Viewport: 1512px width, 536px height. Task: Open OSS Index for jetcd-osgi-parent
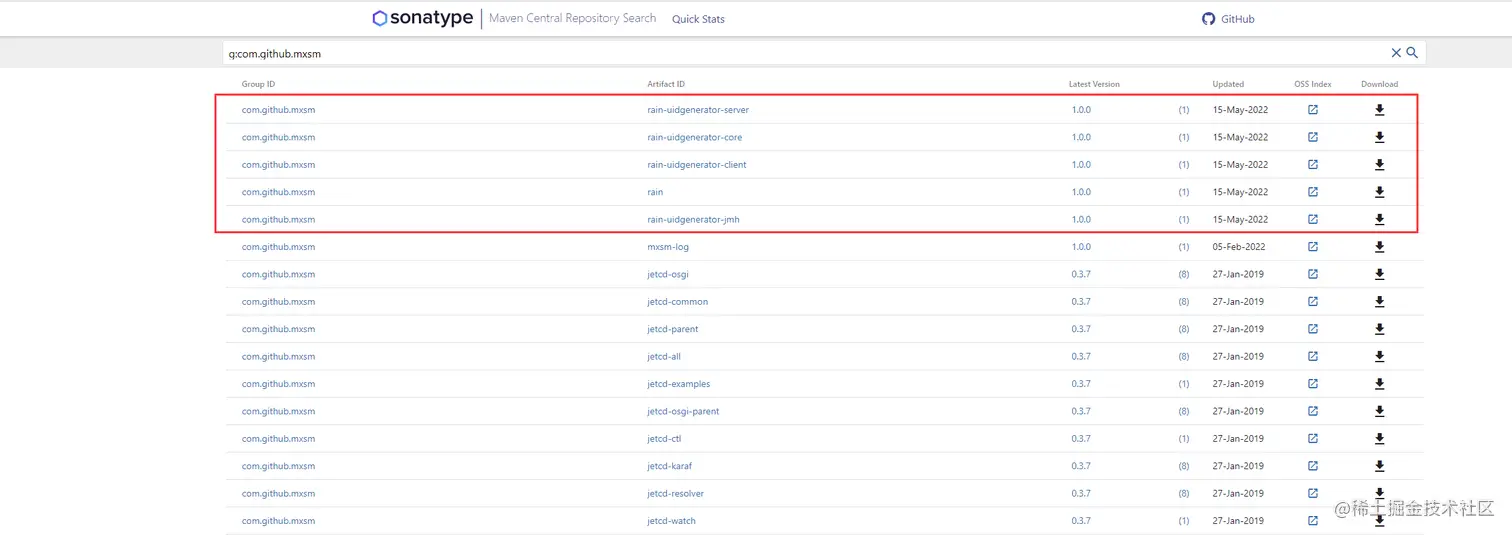(1313, 411)
